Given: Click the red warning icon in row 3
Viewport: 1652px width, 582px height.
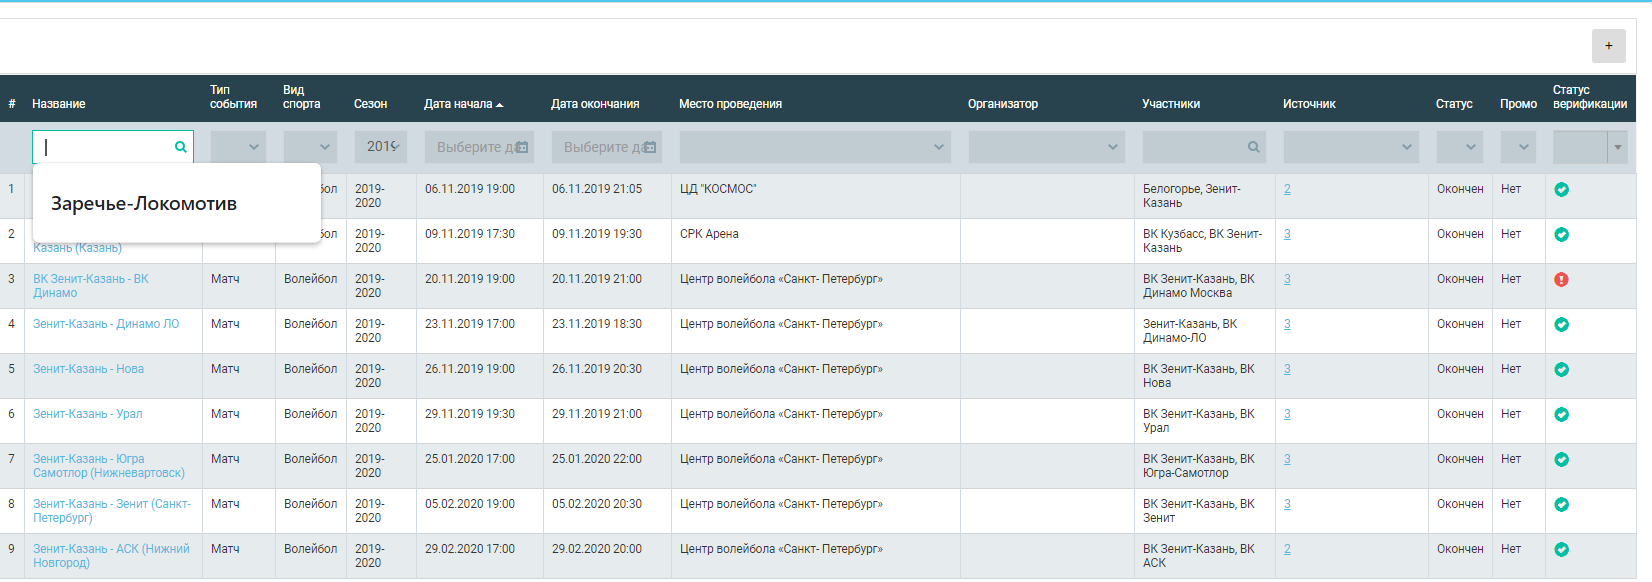Looking at the screenshot, I should click(x=1561, y=279).
